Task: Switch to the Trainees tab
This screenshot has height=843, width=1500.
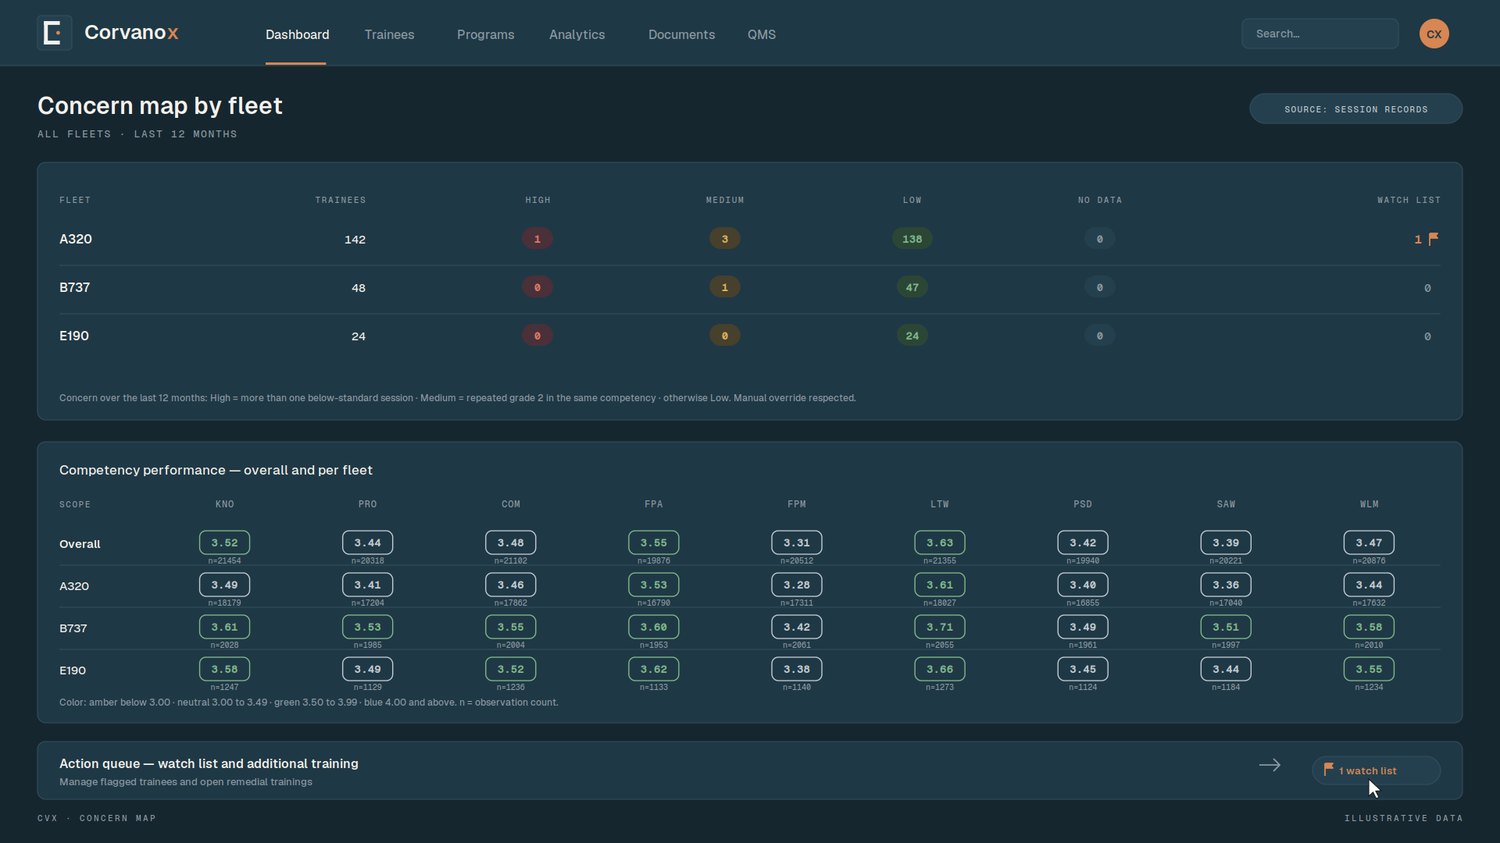Action: point(389,34)
